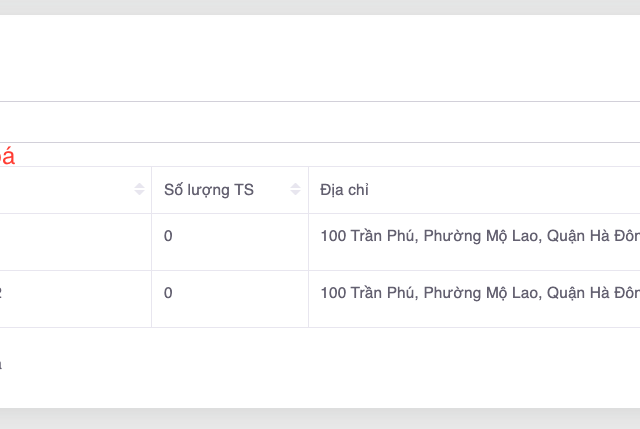Sort by the Số lượng TS header label
640x429 pixels.
[209, 190]
